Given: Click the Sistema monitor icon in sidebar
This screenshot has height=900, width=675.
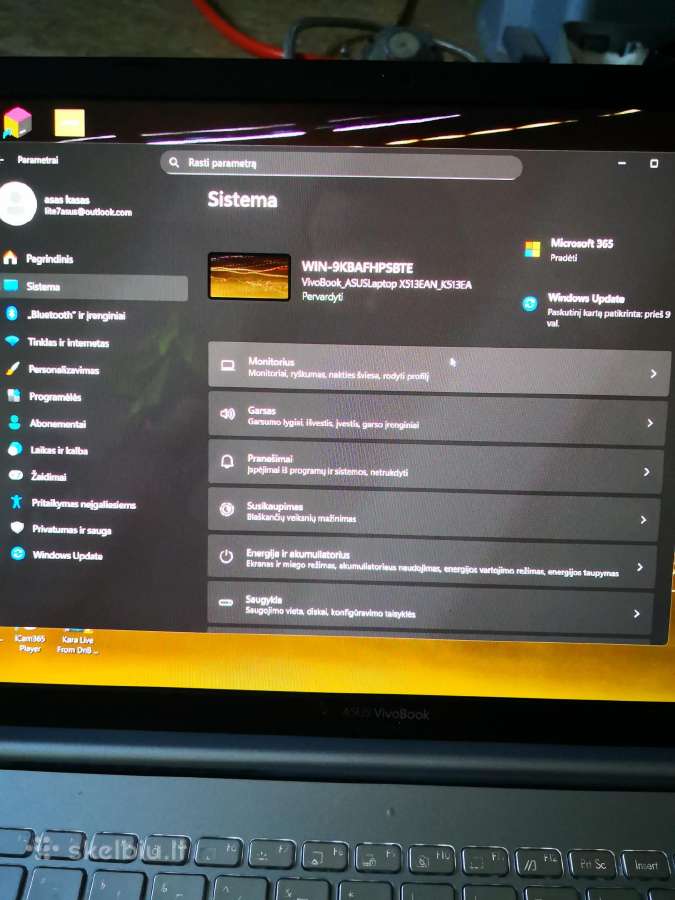Looking at the screenshot, I should [11, 285].
